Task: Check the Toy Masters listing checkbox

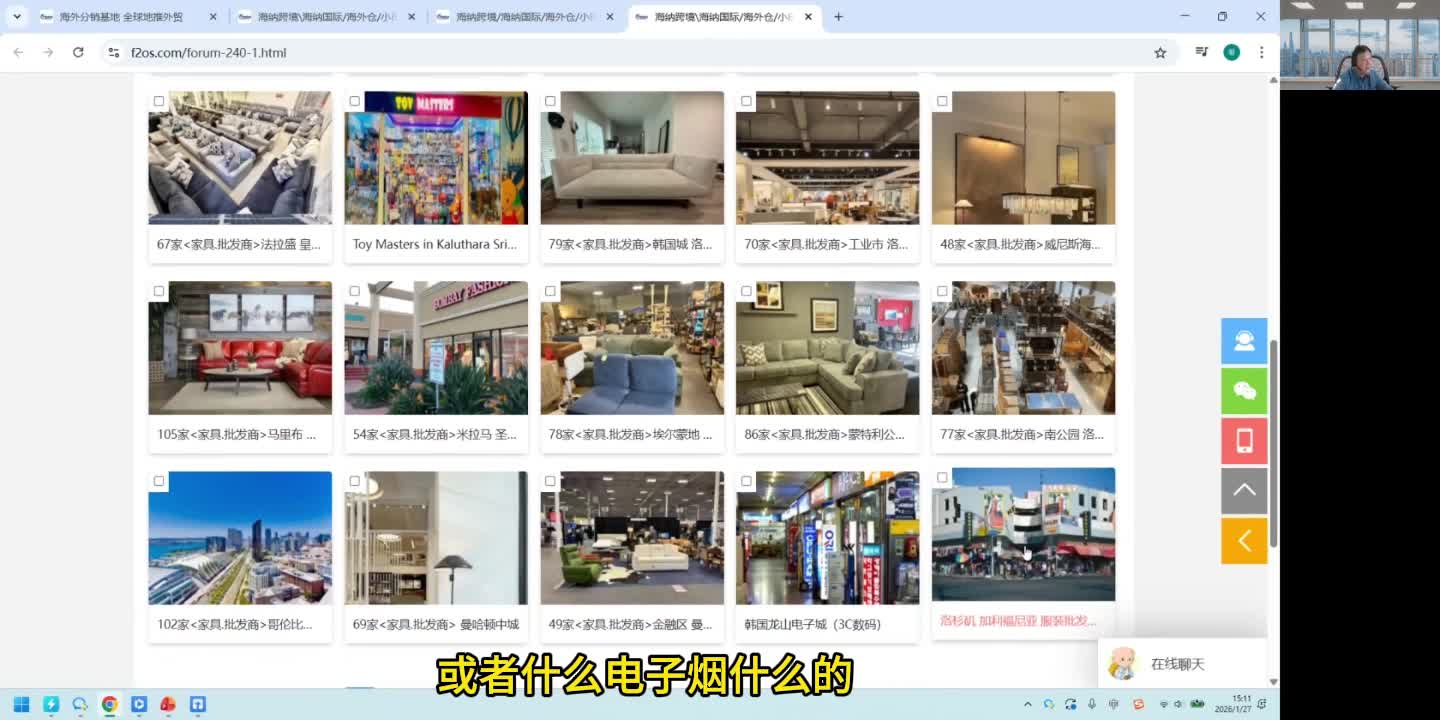Action: pos(354,101)
